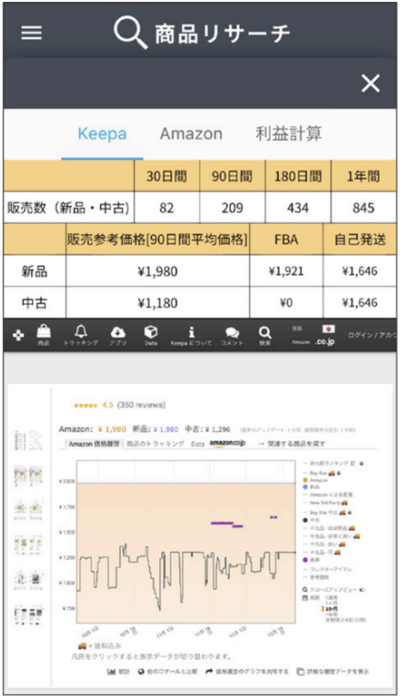This screenshot has height=699, width=400.
Task: Open the 商品 shopping bag icon
Action: click(x=44, y=335)
